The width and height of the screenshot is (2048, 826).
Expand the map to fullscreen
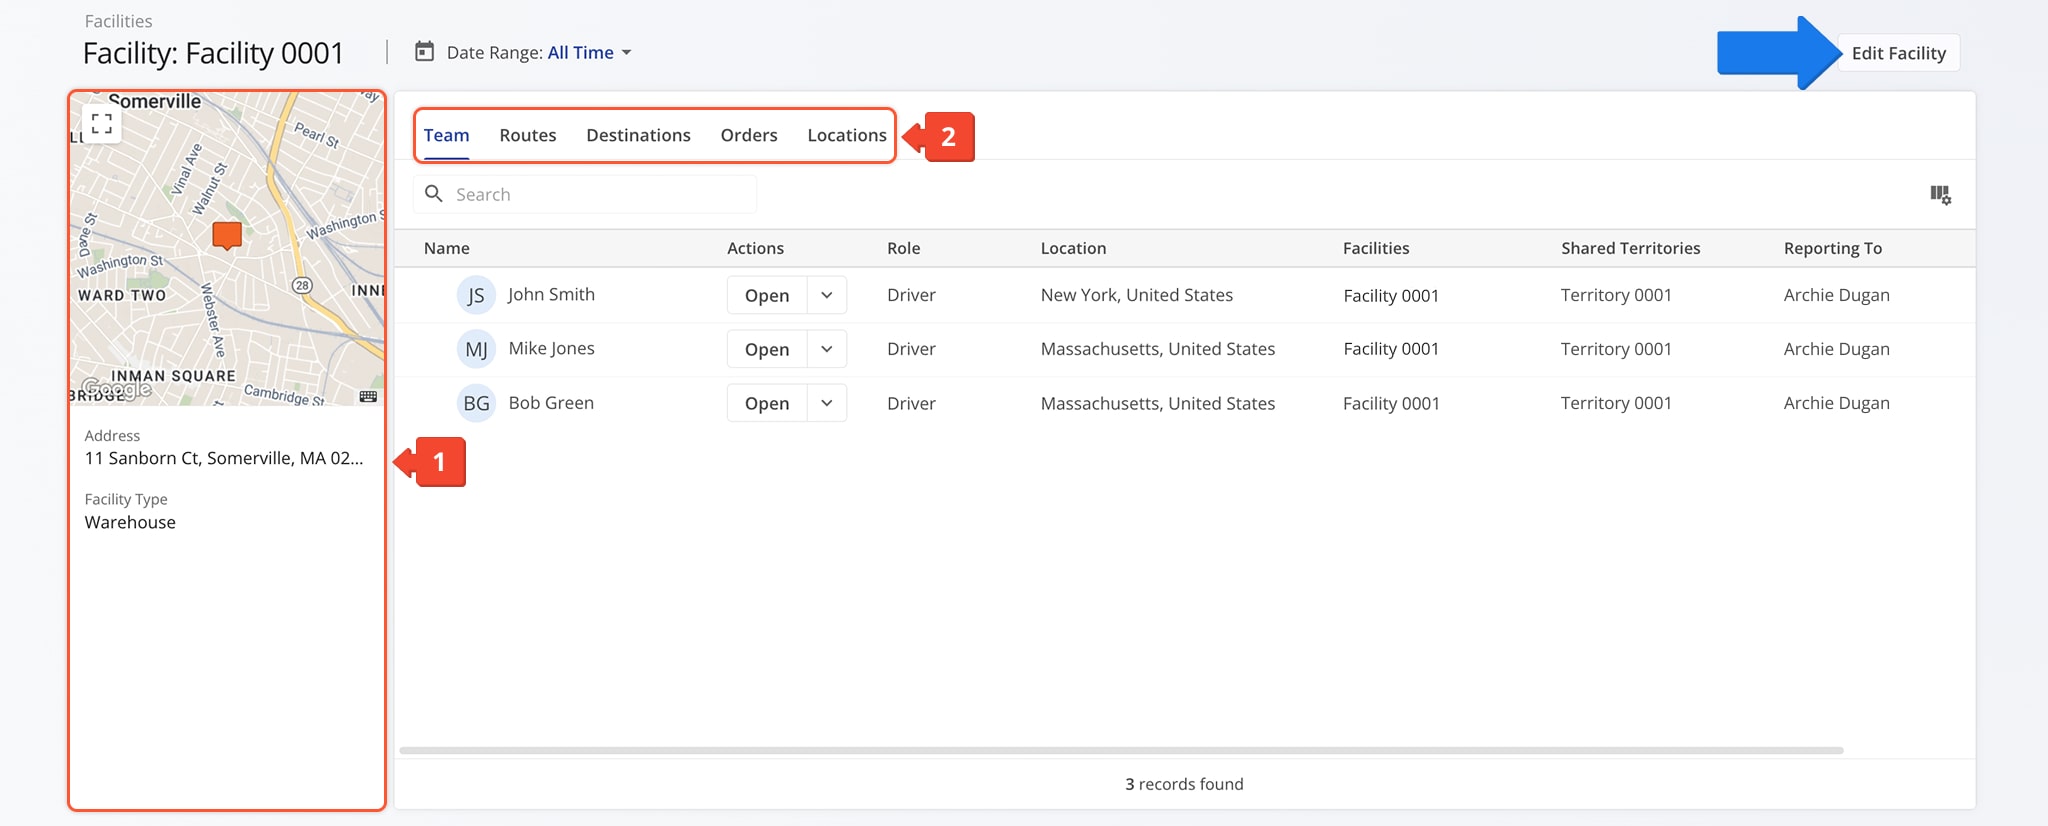(x=102, y=124)
